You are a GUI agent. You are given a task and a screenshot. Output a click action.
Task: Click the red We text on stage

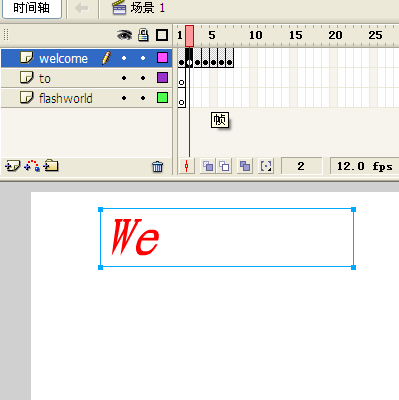(135, 237)
